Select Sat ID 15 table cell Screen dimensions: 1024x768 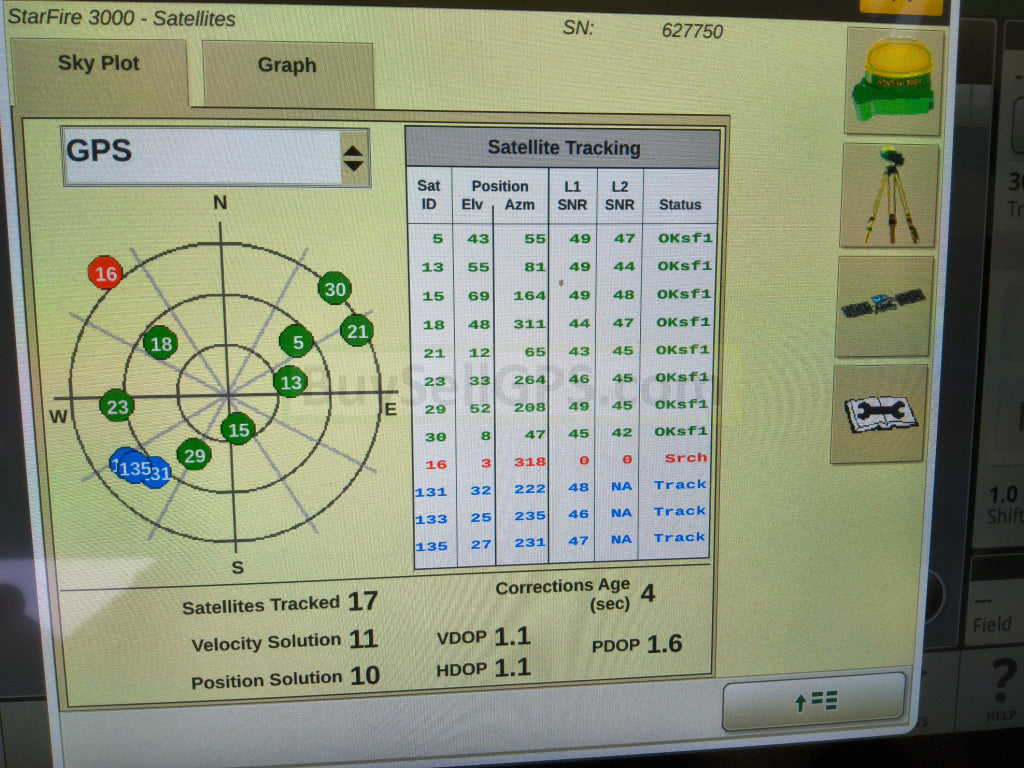pos(434,296)
